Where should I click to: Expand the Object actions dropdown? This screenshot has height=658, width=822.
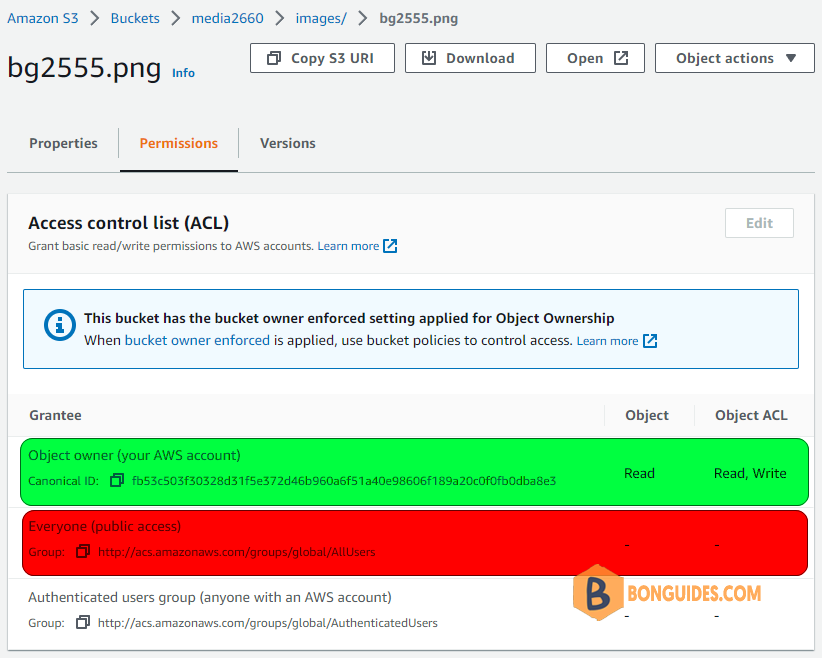pyautogui.click(x=734, y=58)
